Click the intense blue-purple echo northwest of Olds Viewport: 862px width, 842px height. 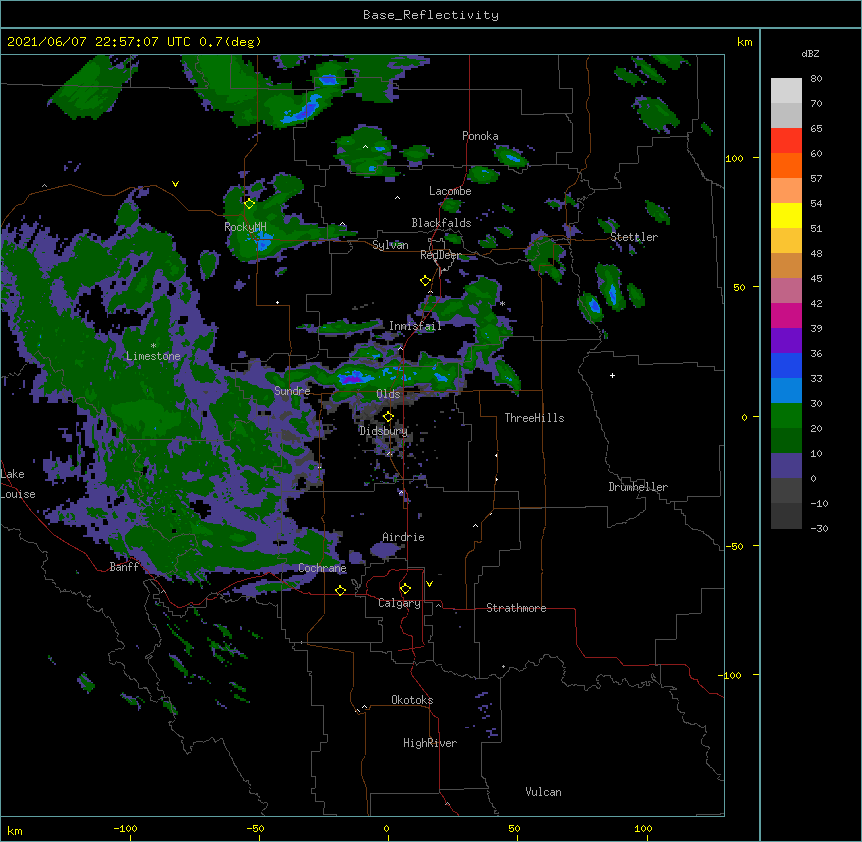coord(352,378)
